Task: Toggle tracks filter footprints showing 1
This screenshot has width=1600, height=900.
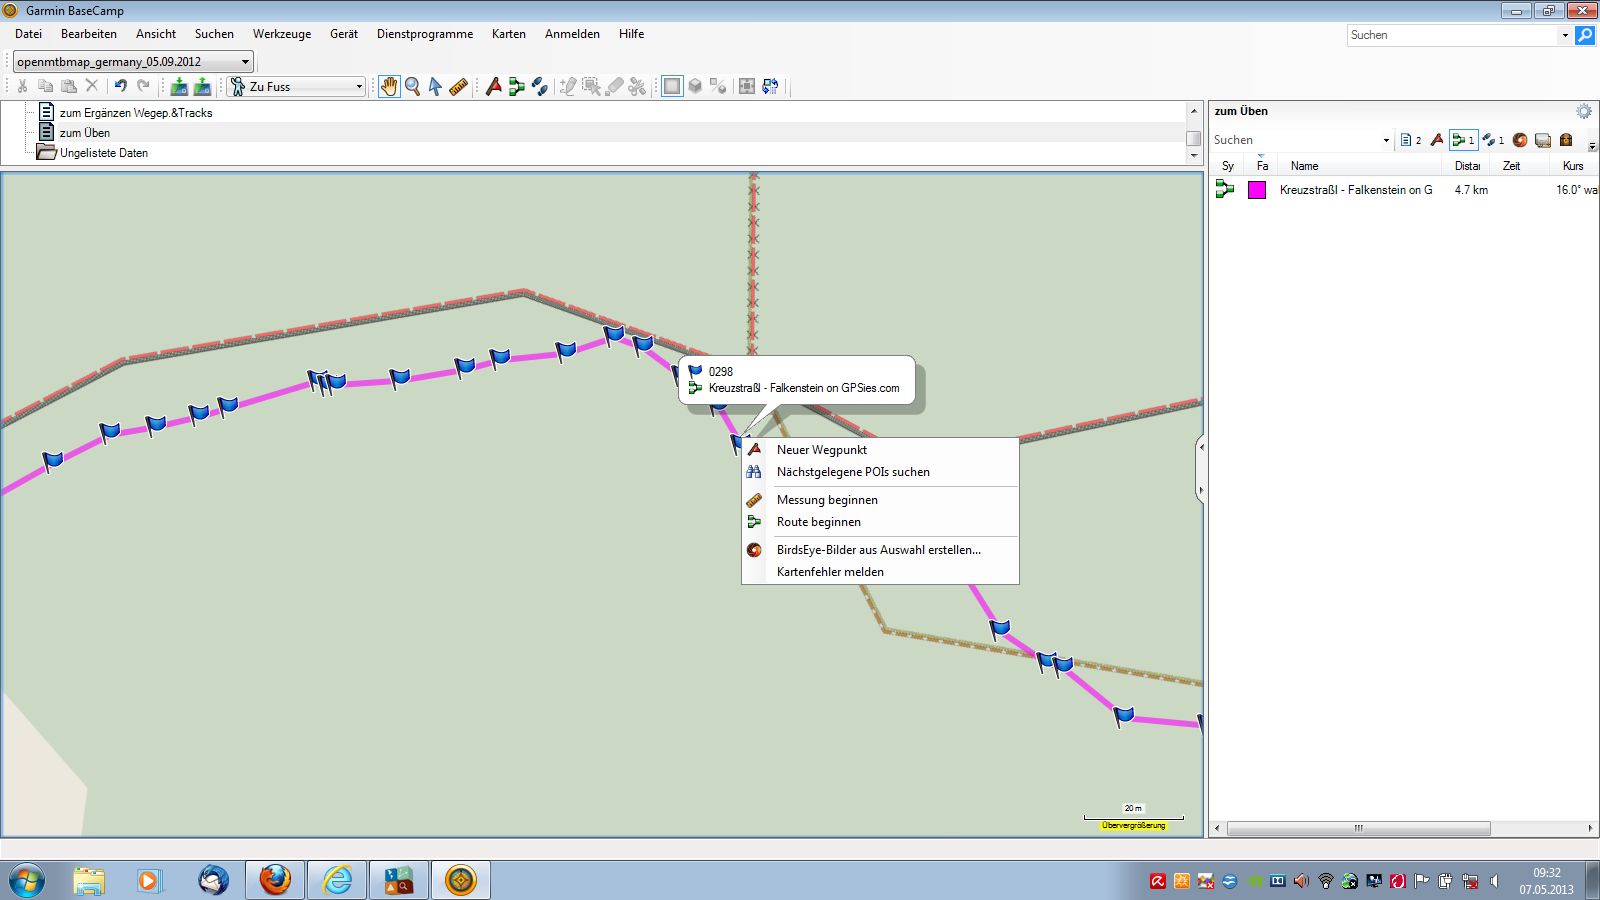Action: coord(1493,140)
